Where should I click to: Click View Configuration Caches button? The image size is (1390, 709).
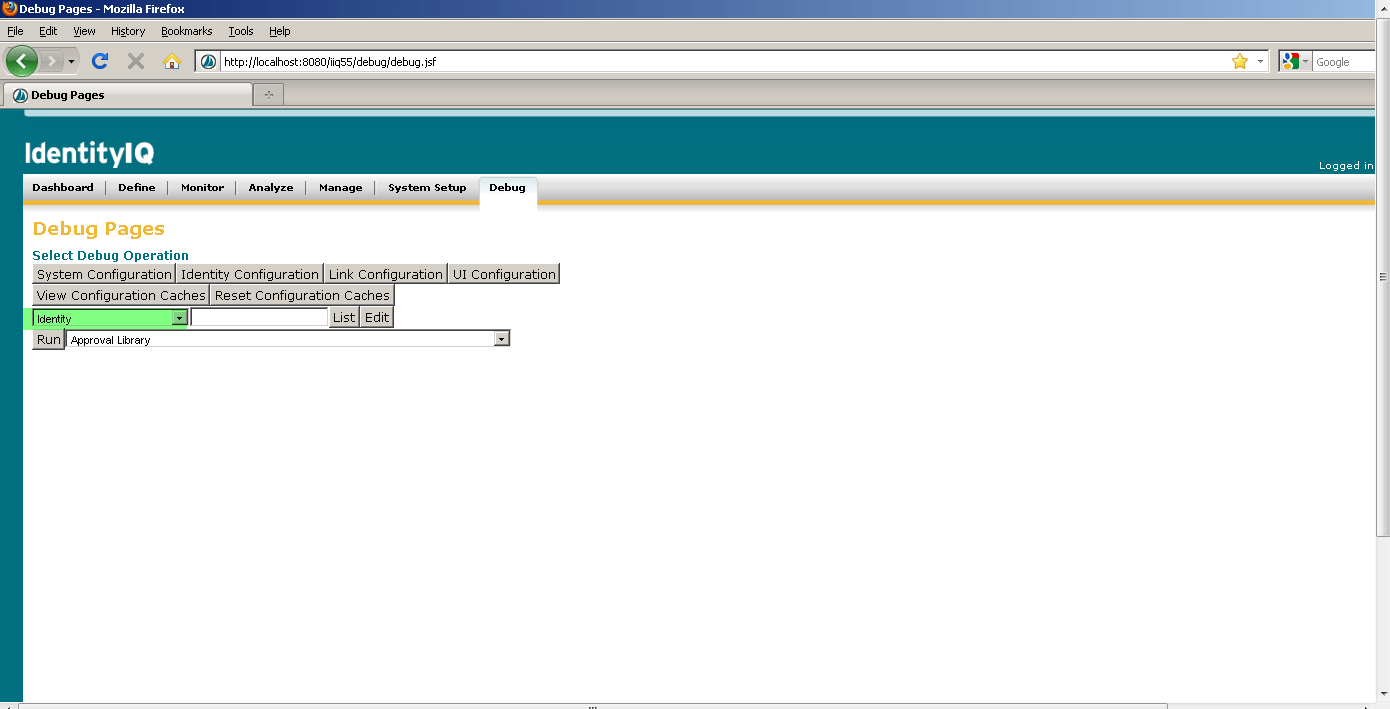121,295
